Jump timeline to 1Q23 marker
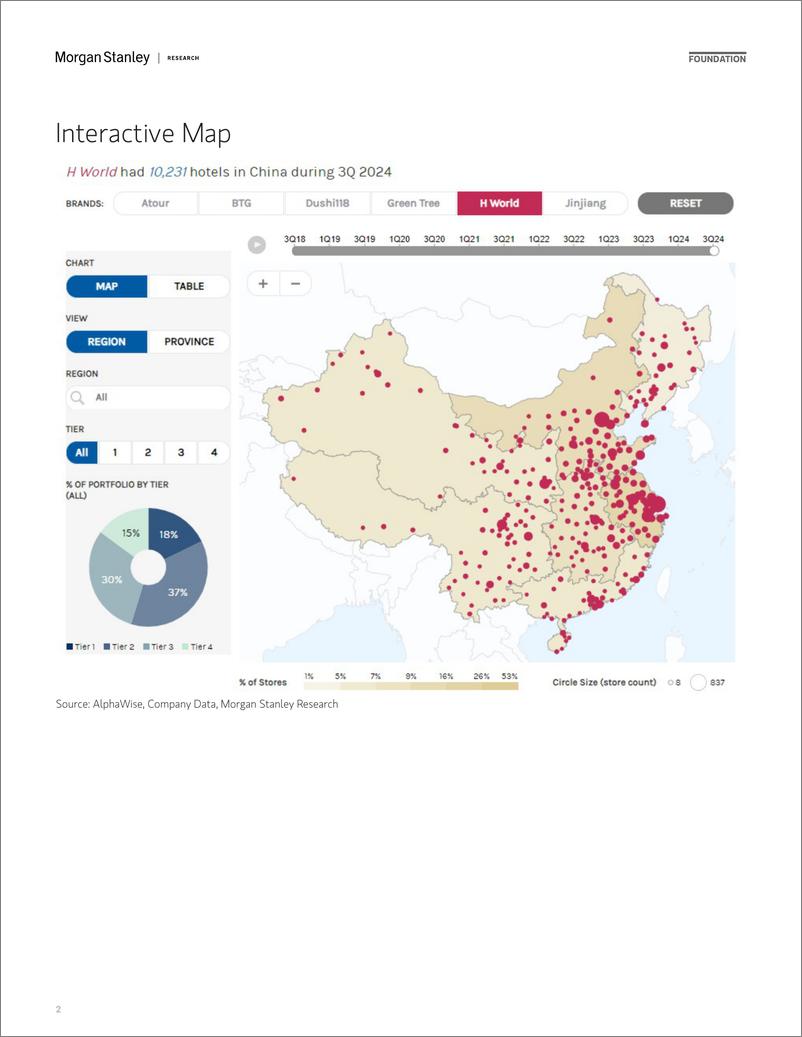 [x=608, y=239]
